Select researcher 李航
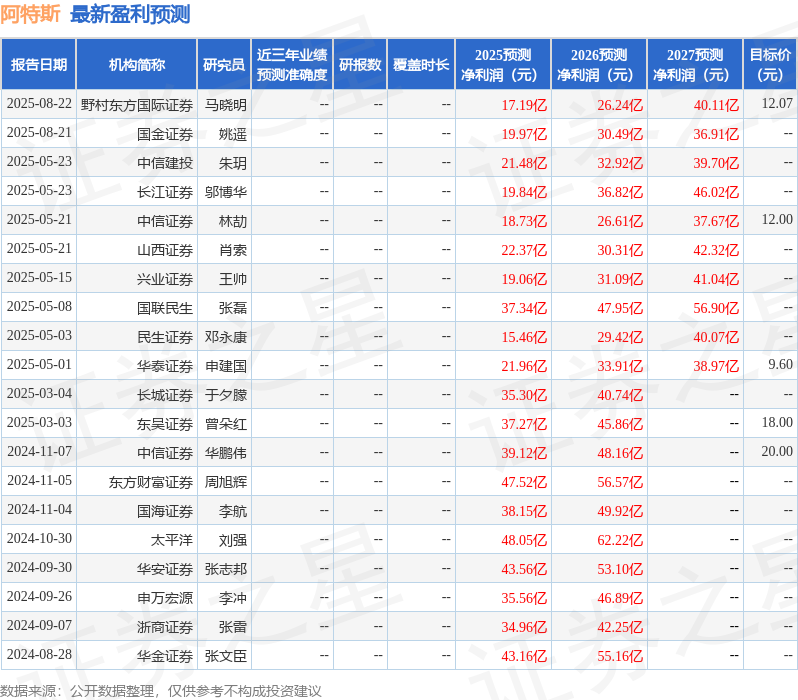 coord(233,512)
